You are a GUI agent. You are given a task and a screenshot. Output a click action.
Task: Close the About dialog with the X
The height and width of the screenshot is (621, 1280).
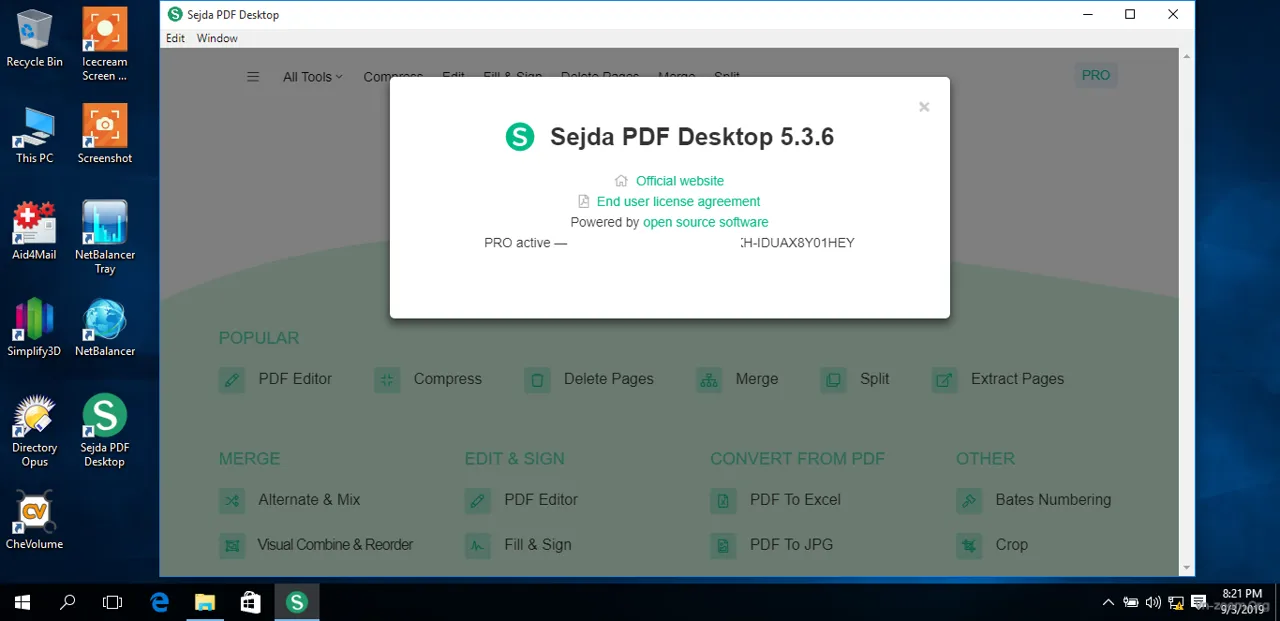point(924,107)
